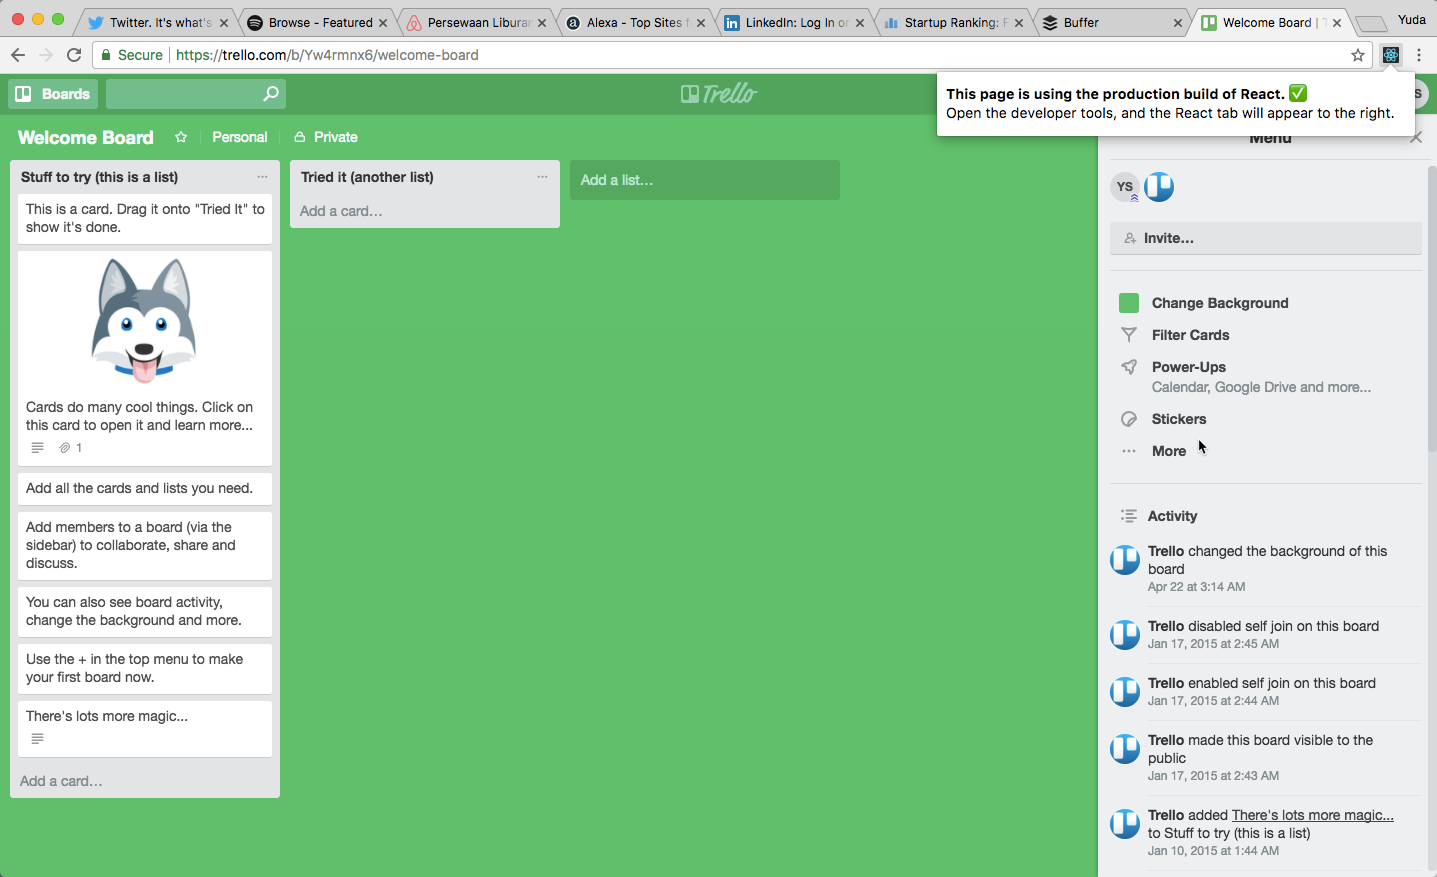The image size is (1437, 877).
Task: Click the Invite... button
Action: 1265,238
